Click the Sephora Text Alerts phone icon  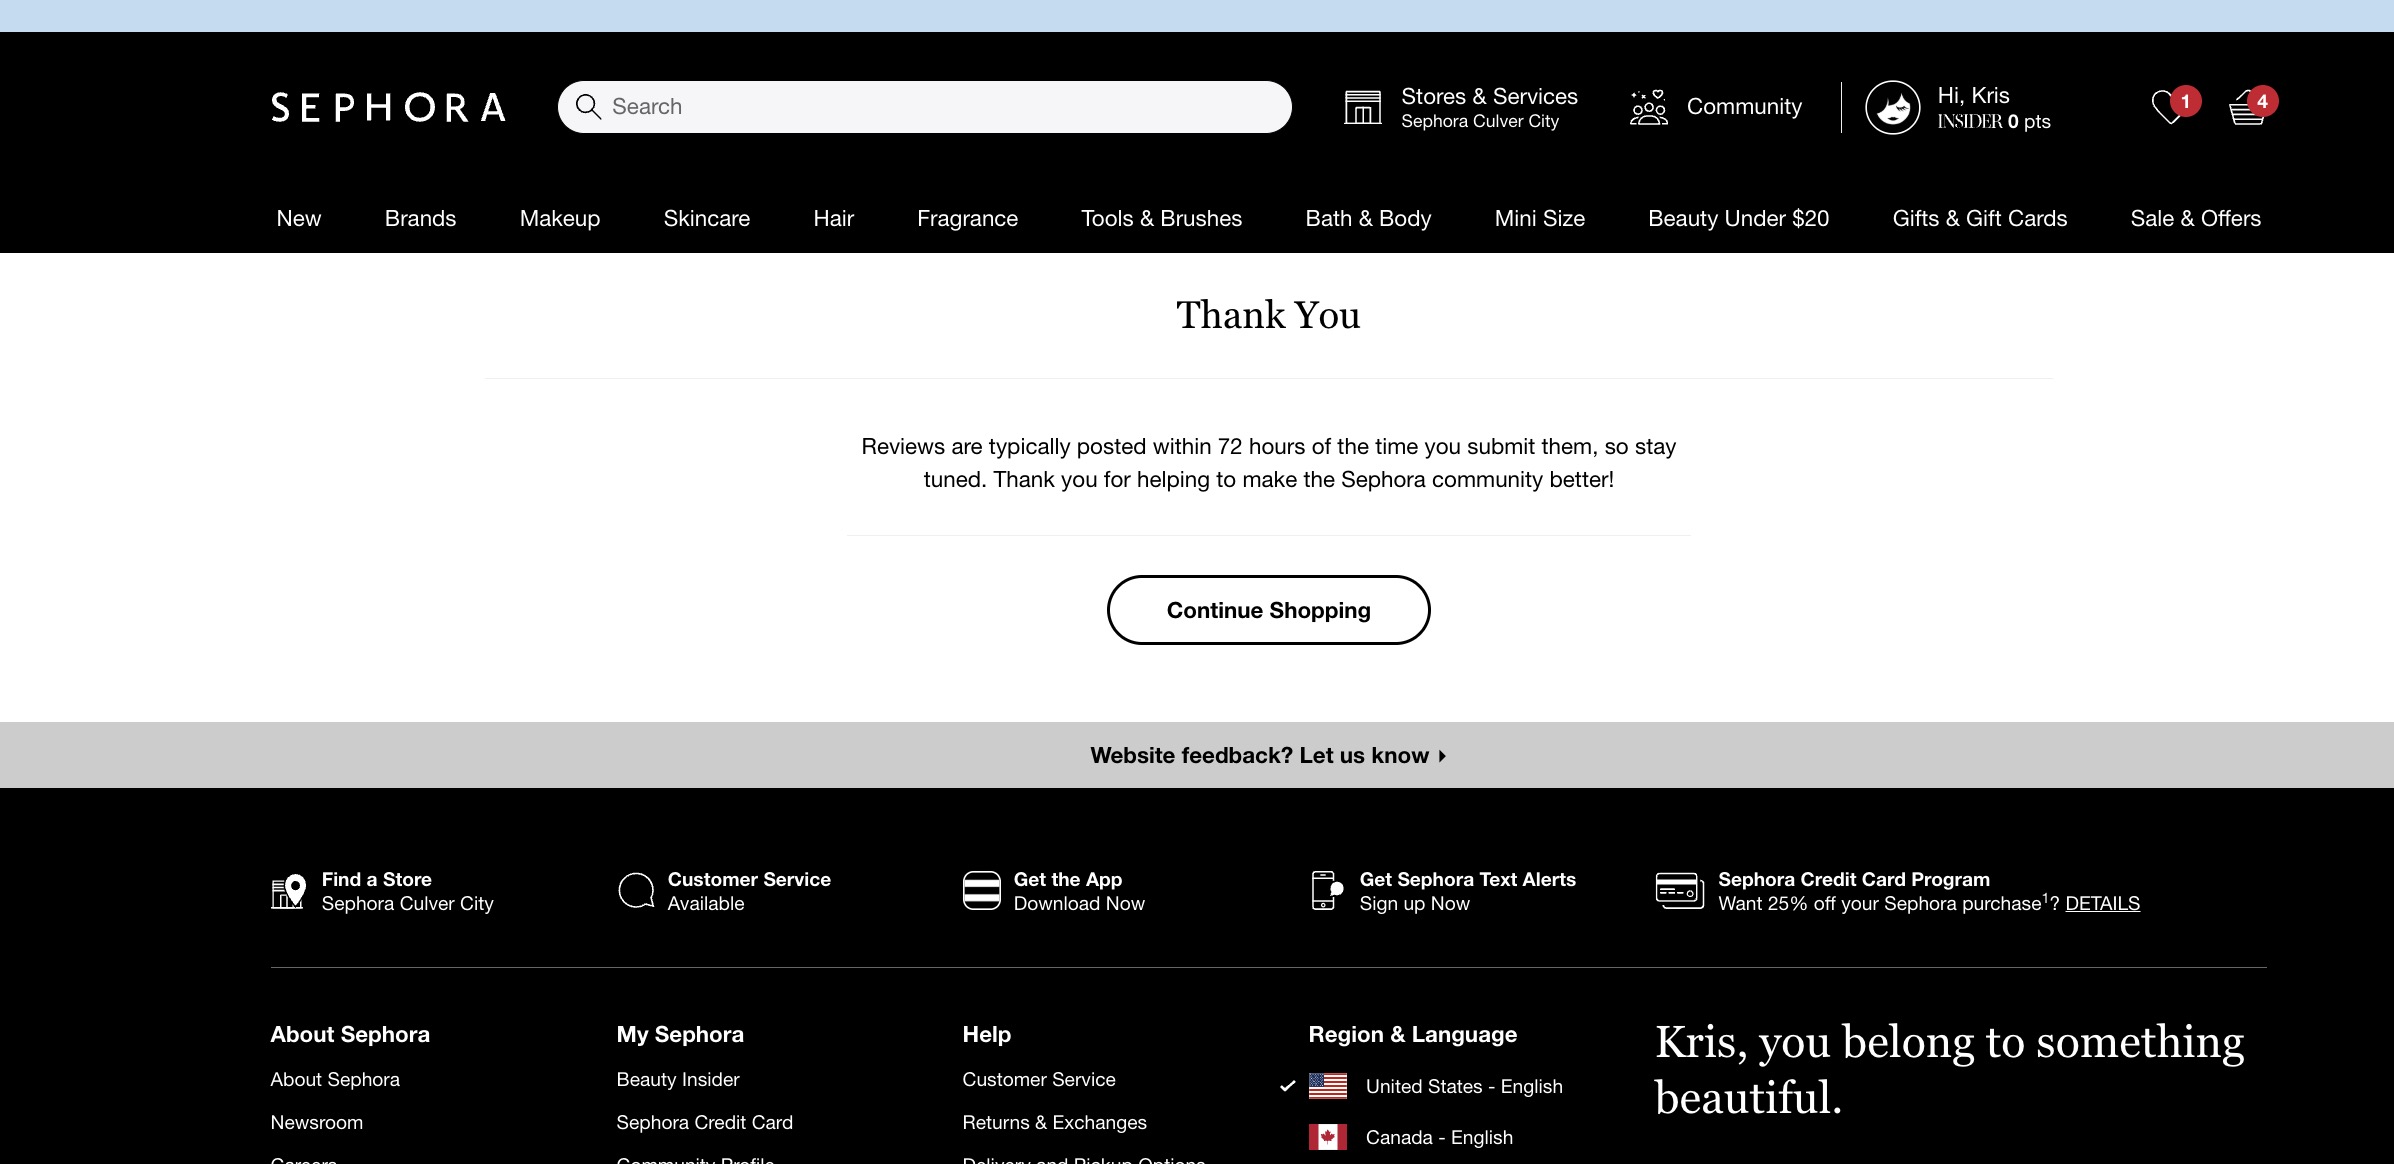(x=1325, y=891)
